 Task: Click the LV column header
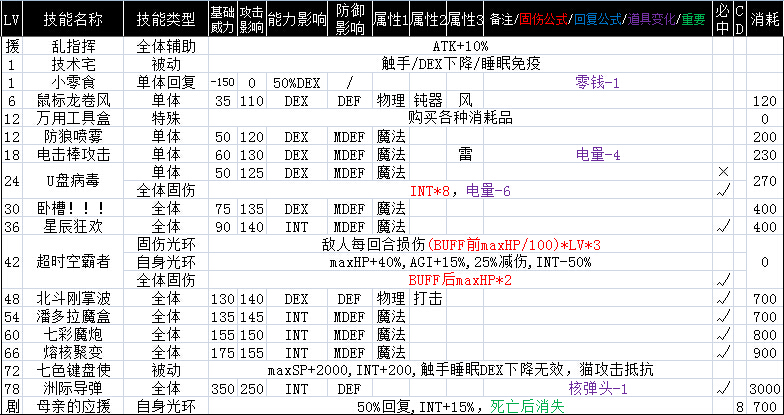12,20
